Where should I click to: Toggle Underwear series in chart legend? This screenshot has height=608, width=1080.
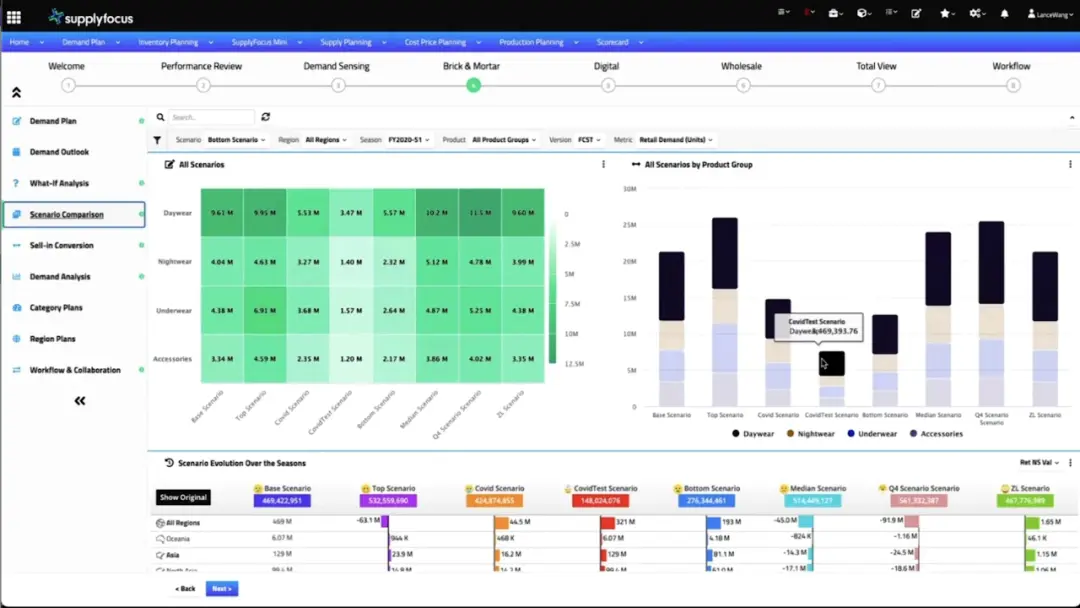(x=872, y=434)
